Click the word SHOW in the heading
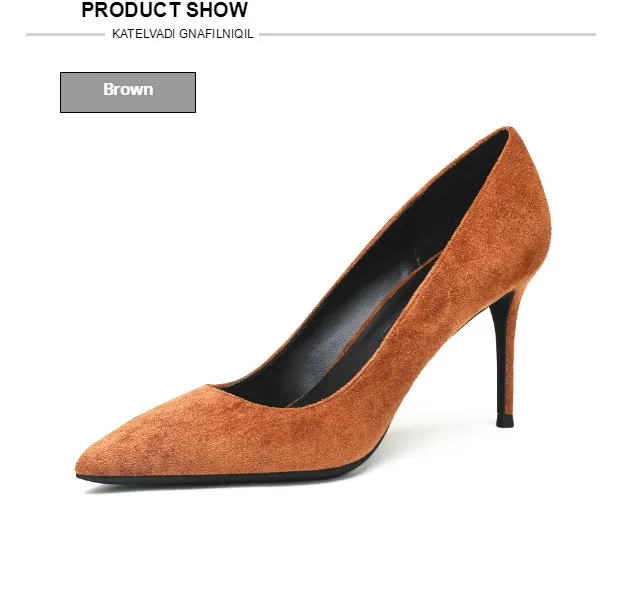This screenshot has width=620, height=592. pyautogui.click(x=217, y=10)
